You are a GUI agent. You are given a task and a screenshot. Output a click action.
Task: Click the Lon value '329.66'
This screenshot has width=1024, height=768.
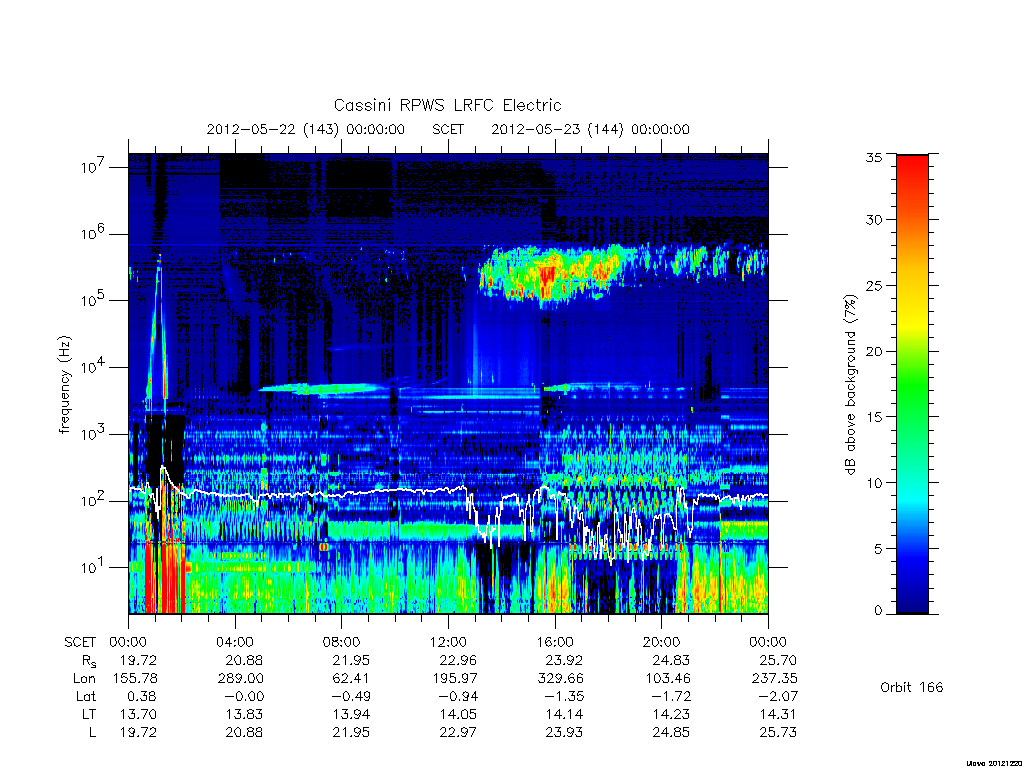point(560,679)
